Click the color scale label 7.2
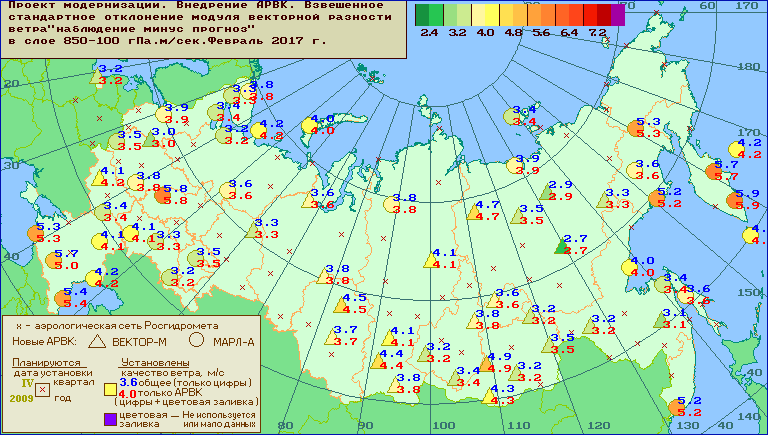Screen dimensions: 768x435 point(597,33)
